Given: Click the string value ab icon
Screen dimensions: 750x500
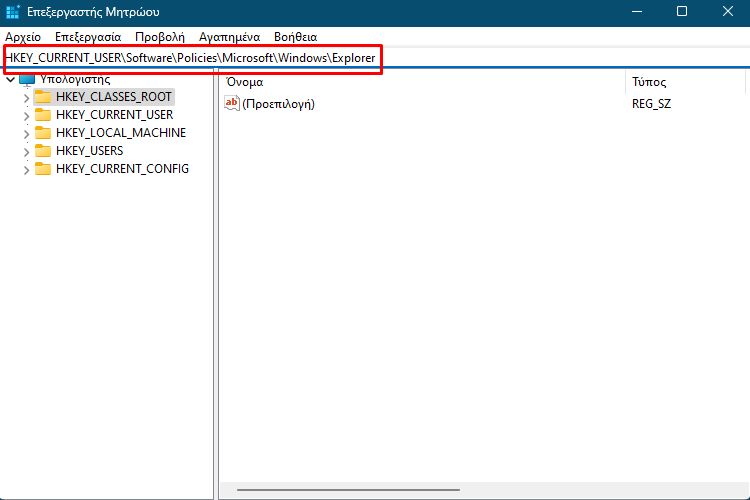Looking at the screenshot, I should click(232, 103).
